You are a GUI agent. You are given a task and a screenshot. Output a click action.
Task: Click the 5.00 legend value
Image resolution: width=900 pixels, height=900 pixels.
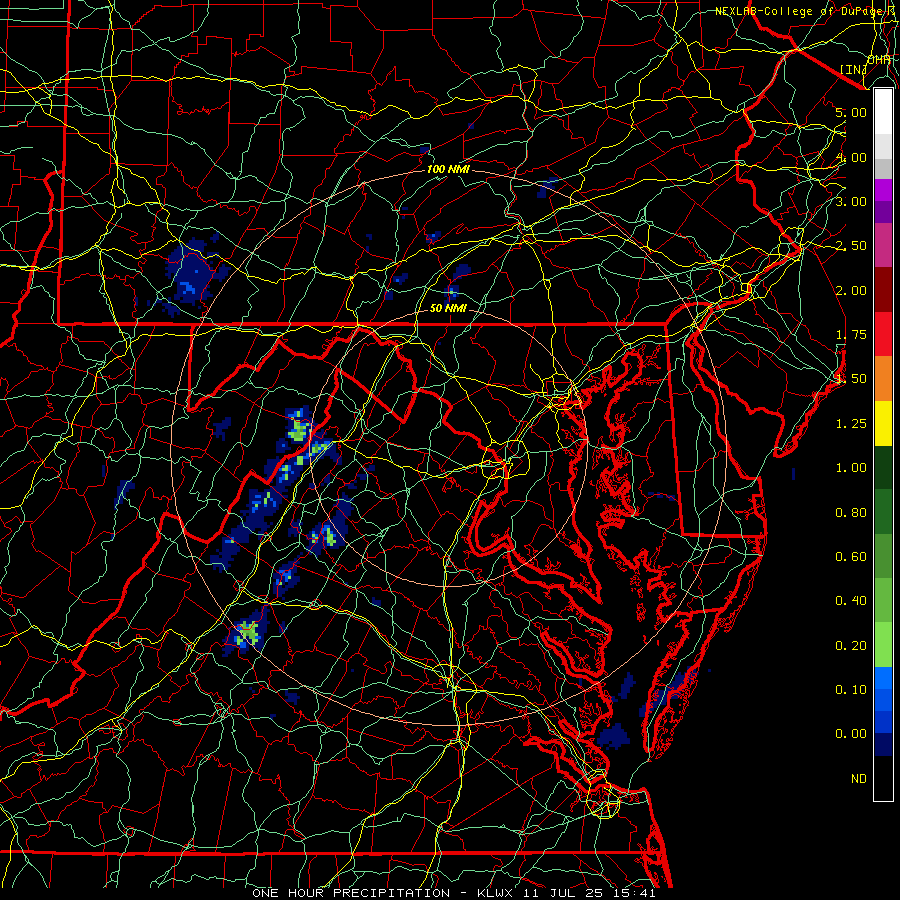(851, 112)
